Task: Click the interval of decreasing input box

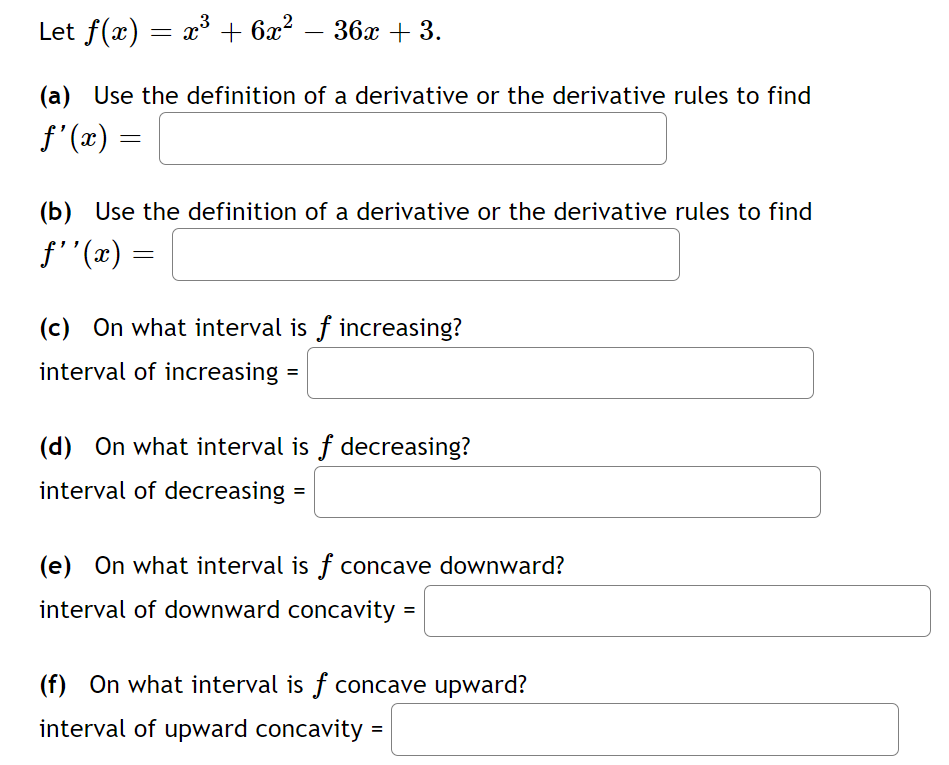Action: [x=565, y=491]
